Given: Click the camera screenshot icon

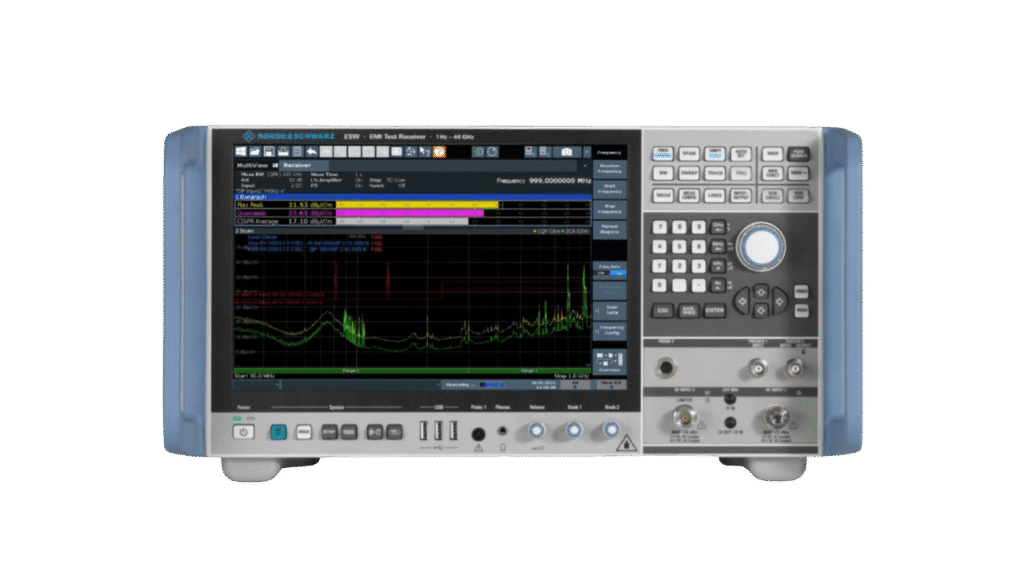Looking at the screenshot, I should point(566,151).
